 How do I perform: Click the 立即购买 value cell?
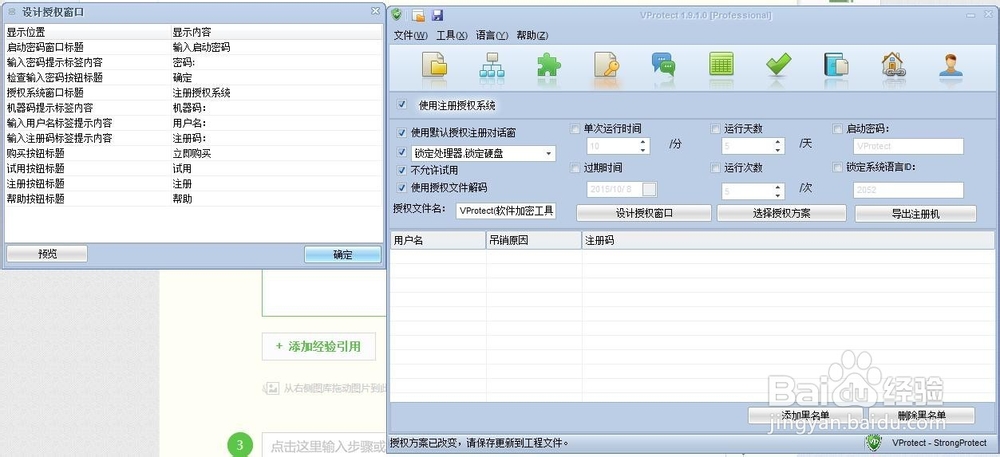point(191,154)
